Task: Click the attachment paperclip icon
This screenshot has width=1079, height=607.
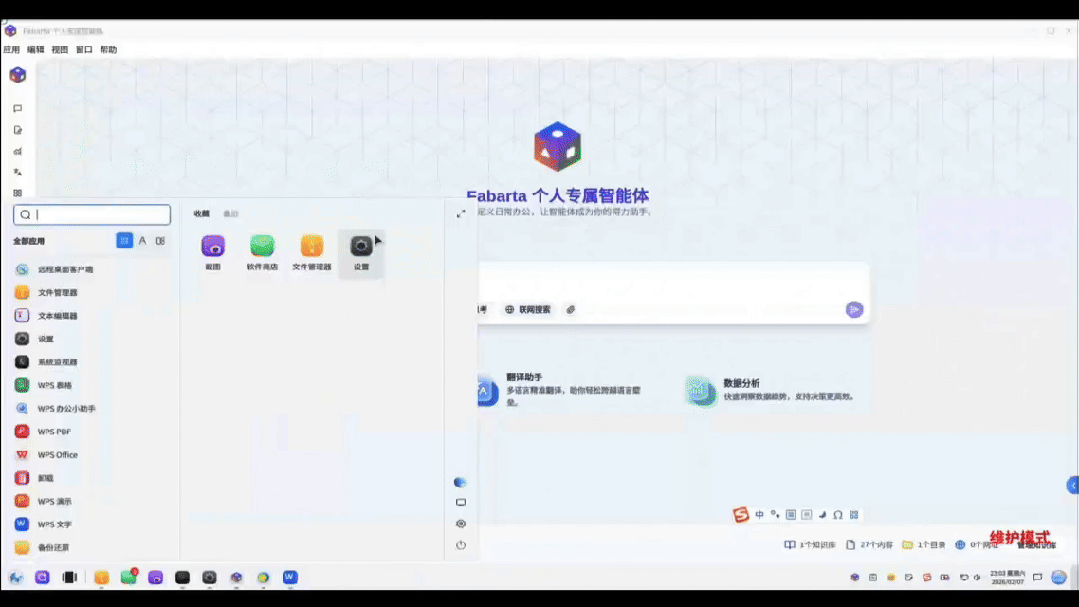Action: (570, 310)
